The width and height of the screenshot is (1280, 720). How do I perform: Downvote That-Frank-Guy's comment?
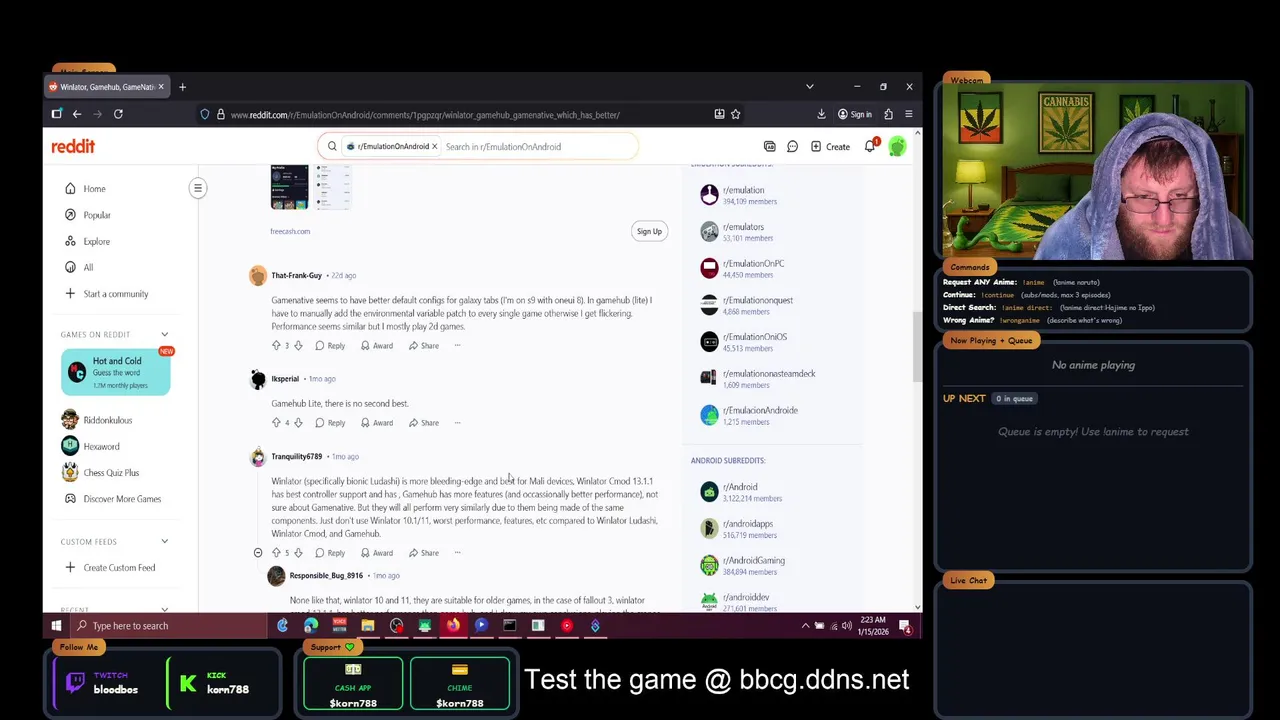click(x=298, y=346)
